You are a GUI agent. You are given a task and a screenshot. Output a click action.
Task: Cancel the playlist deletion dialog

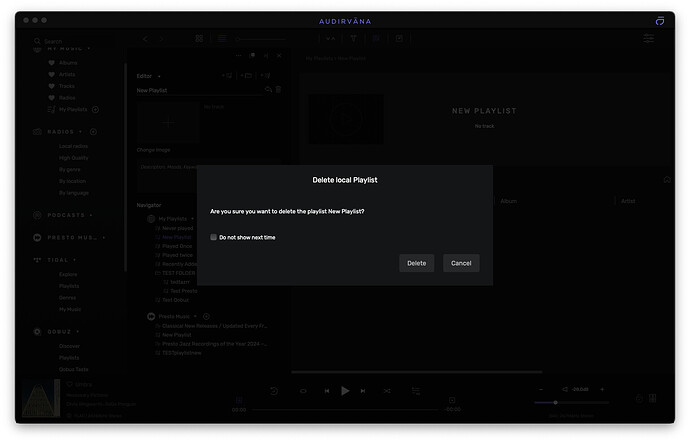(461, 263)
